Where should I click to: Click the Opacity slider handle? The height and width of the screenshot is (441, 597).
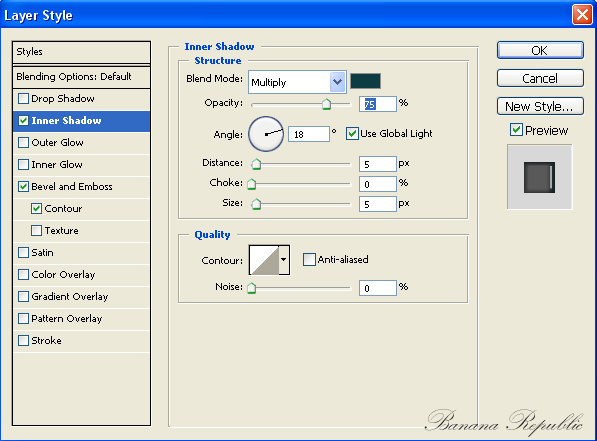326,104
